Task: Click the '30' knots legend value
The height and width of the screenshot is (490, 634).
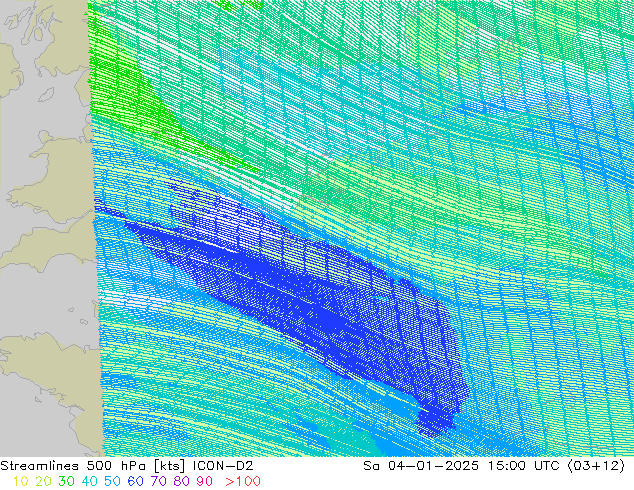Action: pos(66,481)
